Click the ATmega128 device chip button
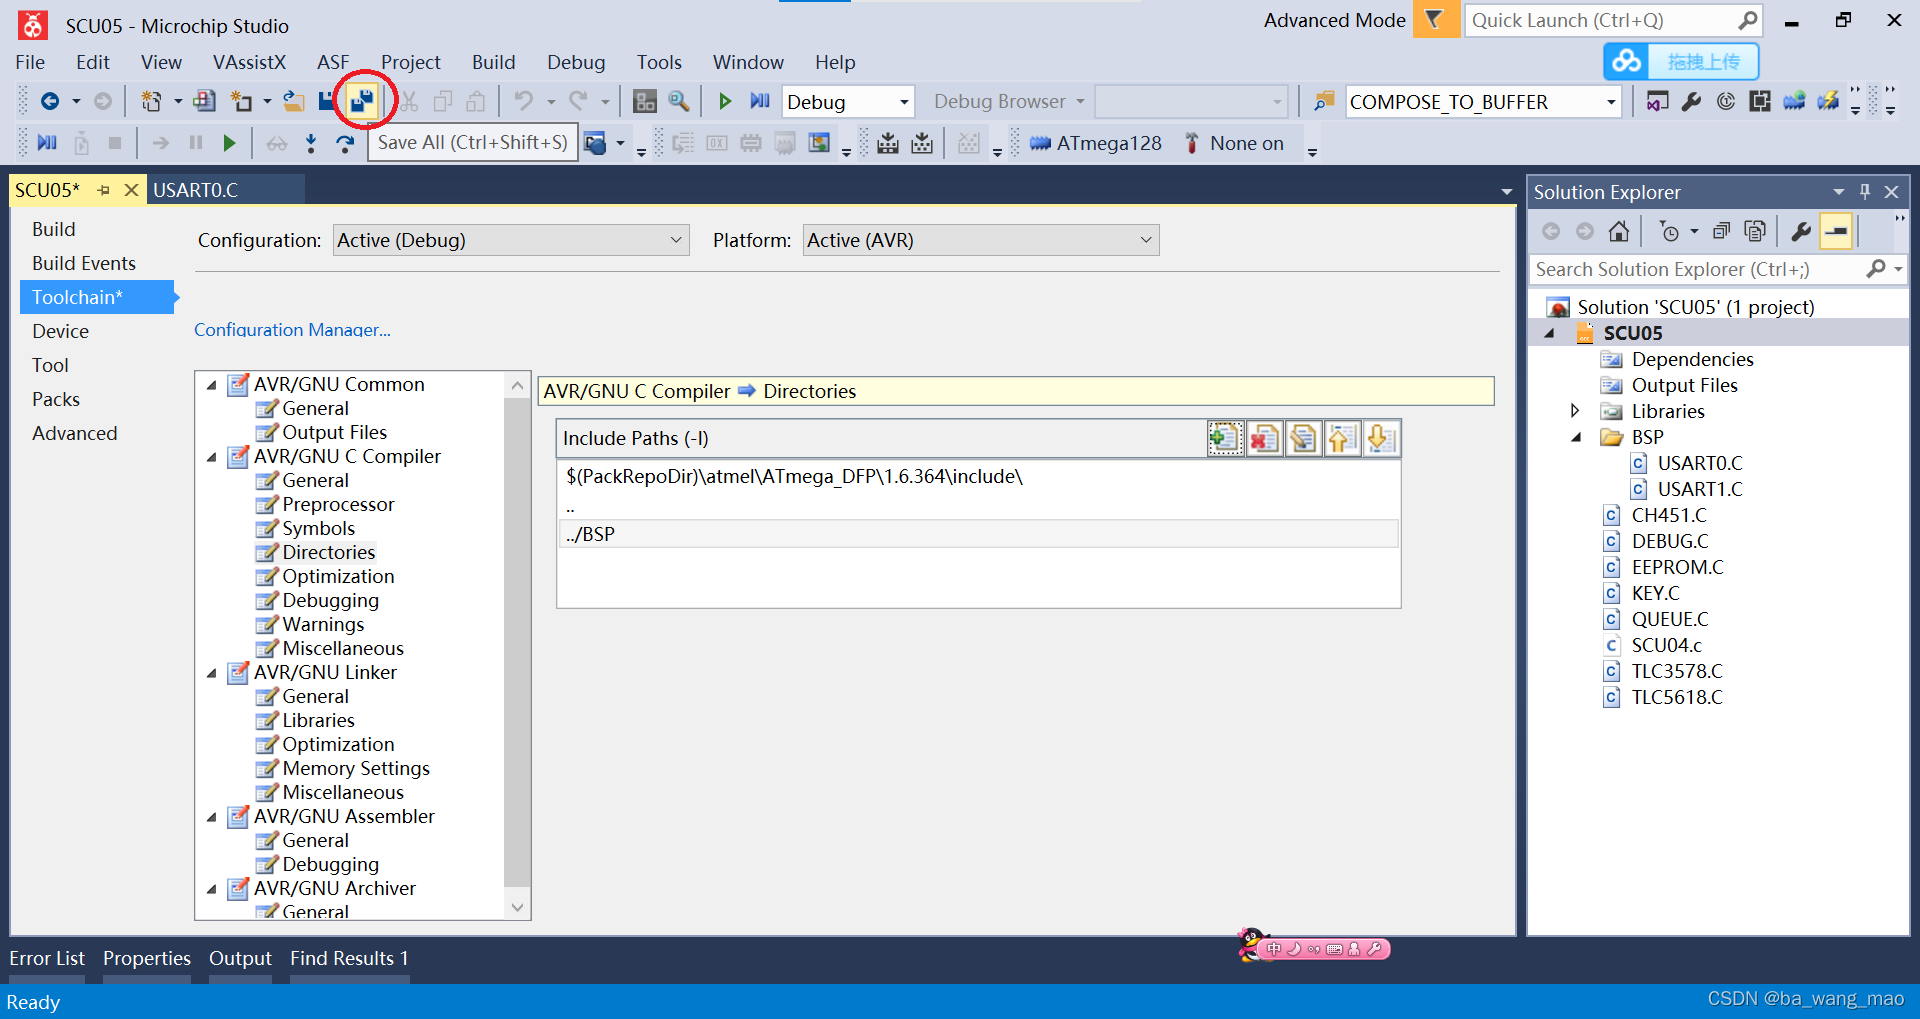The image size is (1920, 1019). point(1095,143)
